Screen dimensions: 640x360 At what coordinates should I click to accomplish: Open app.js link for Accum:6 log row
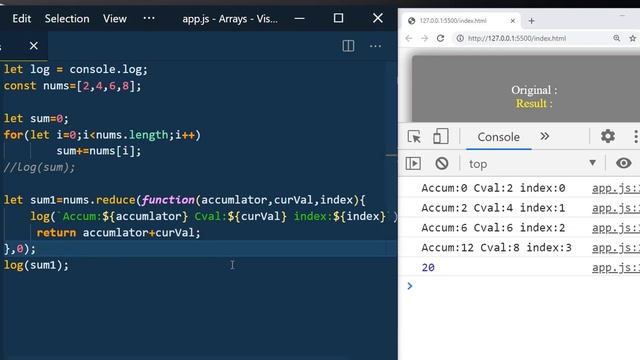[x=616, y=228]
